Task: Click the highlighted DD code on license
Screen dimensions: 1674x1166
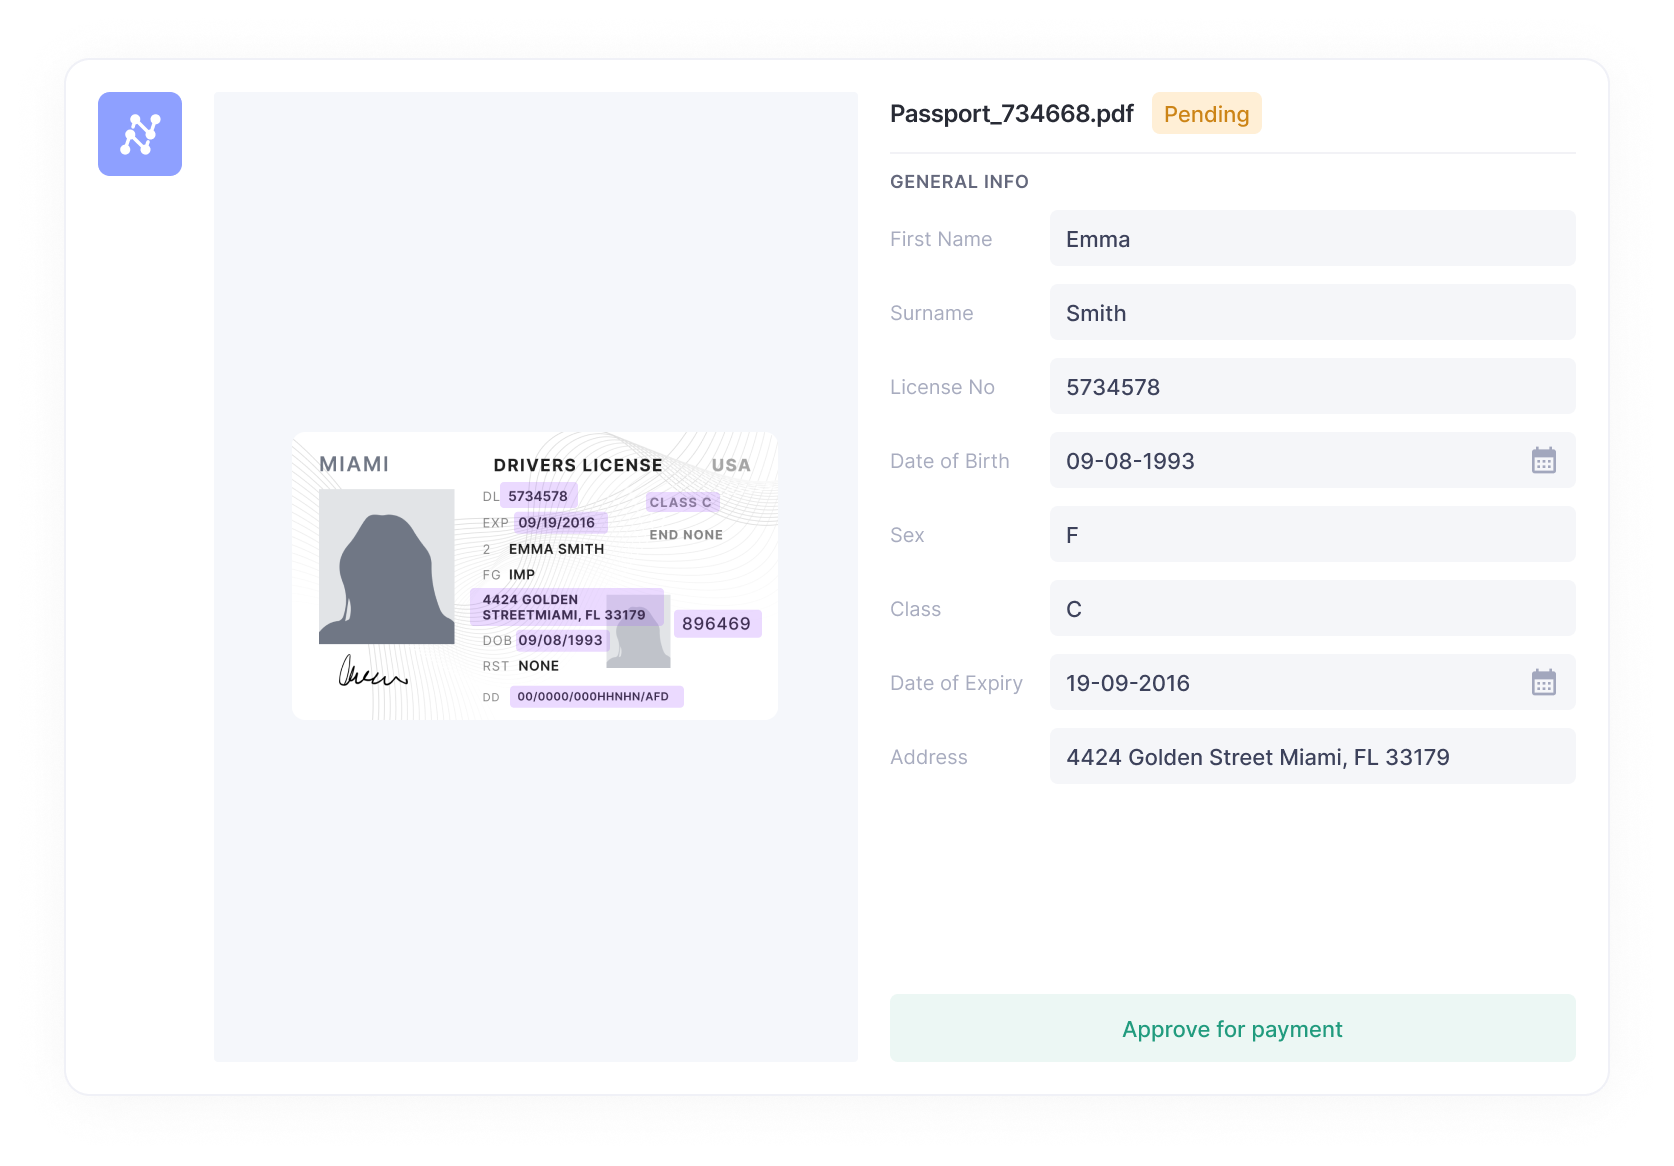Action: coord(595,696)
